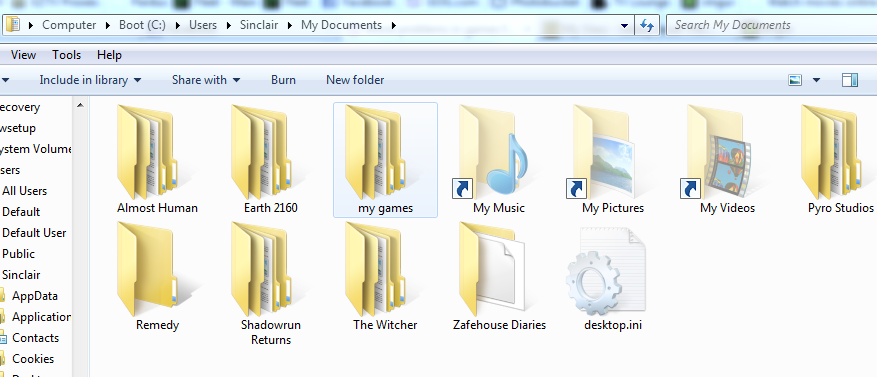The image size is (877, 377).
Task: Expand arrow after My Documents breadcrumb
Action: pos(394,25)
